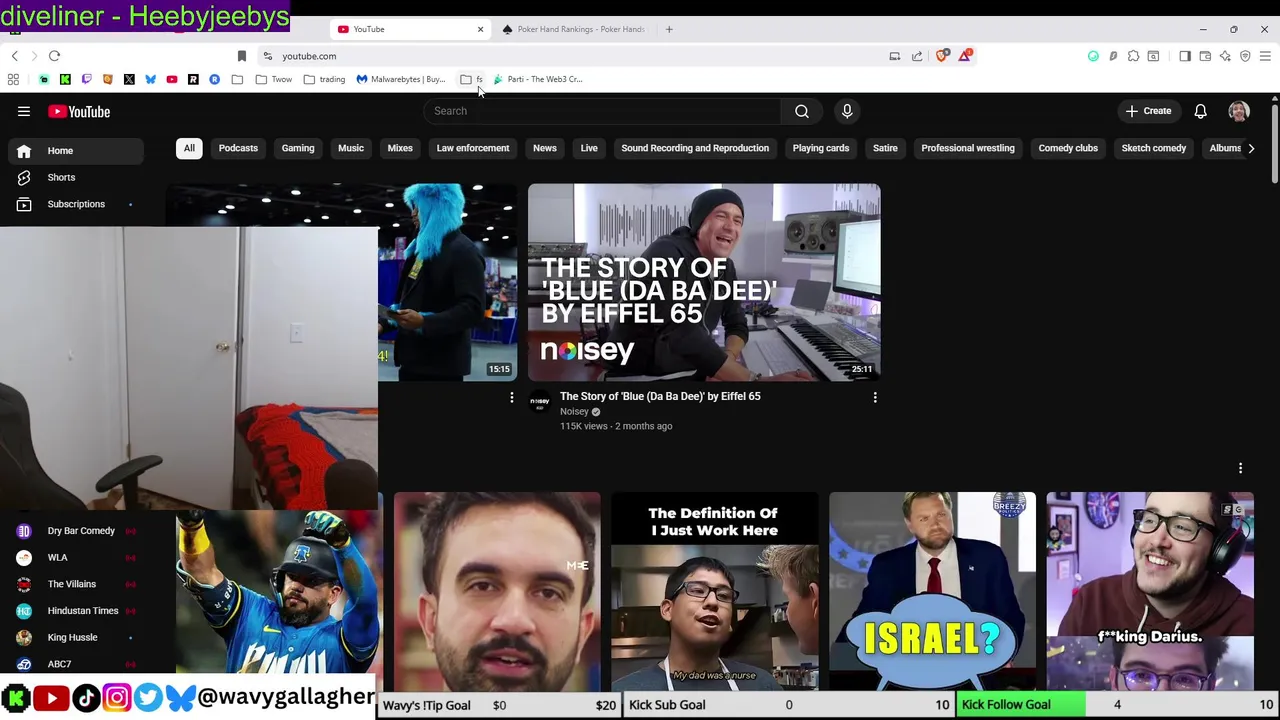Click the share page icon in address bar
This screenshot has width=1280, height=720.
917,56
